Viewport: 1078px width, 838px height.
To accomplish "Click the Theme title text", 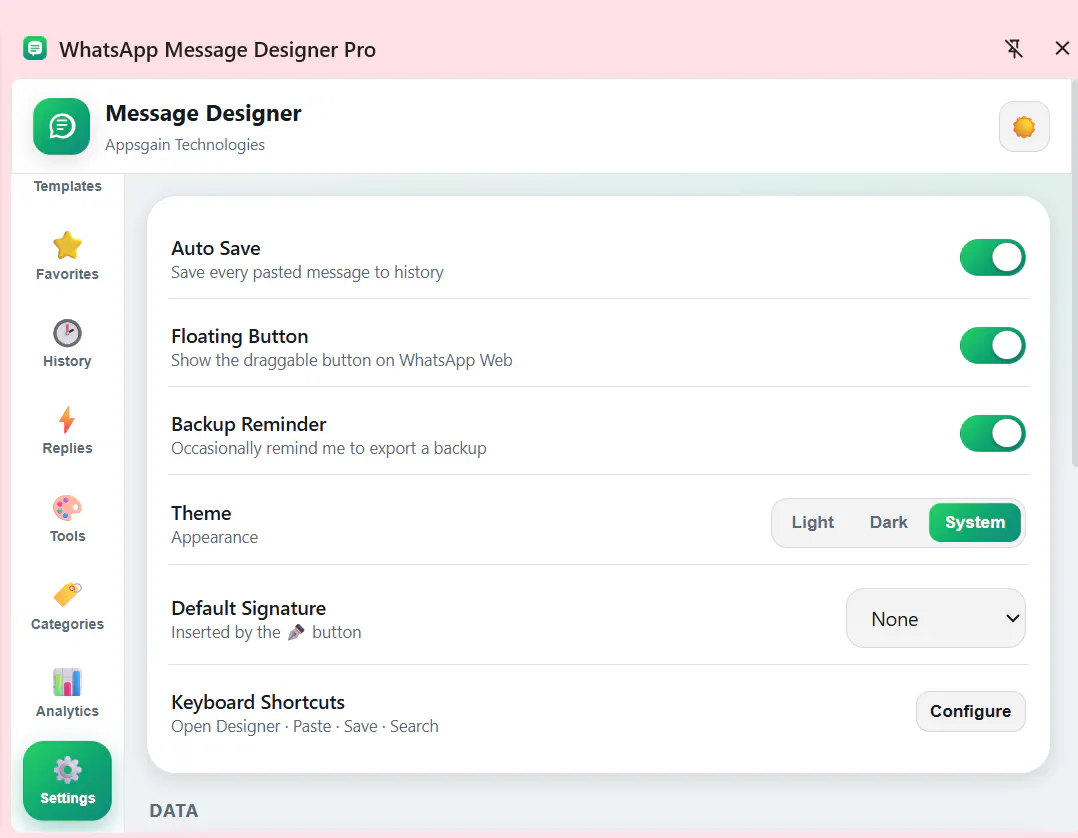I will [x=201, y=514].
